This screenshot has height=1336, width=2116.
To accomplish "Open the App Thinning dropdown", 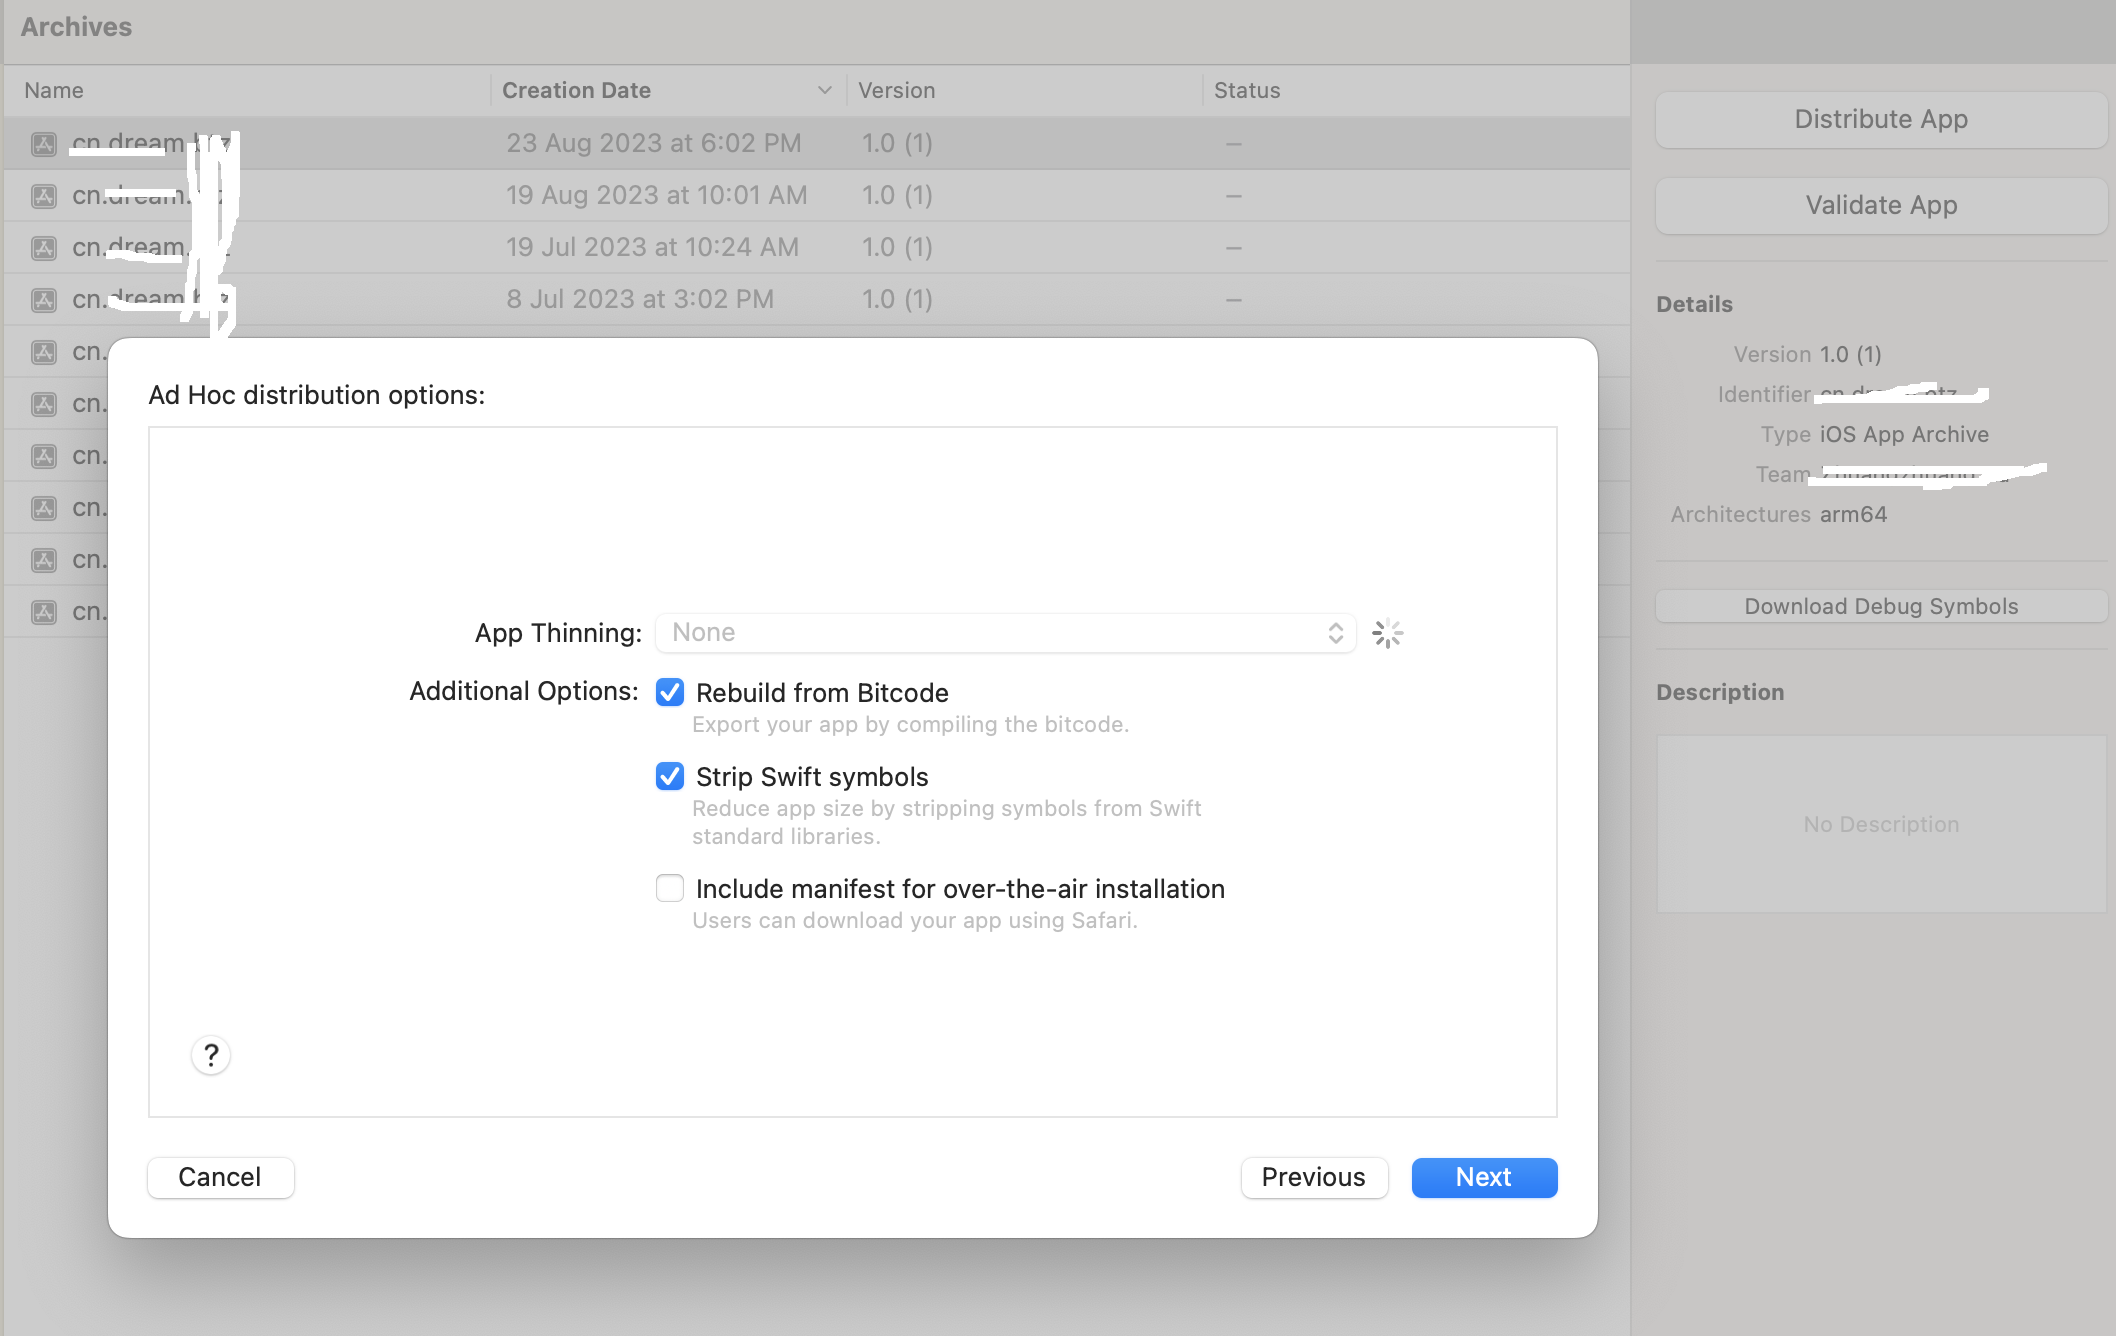I will click(1005, 633).
